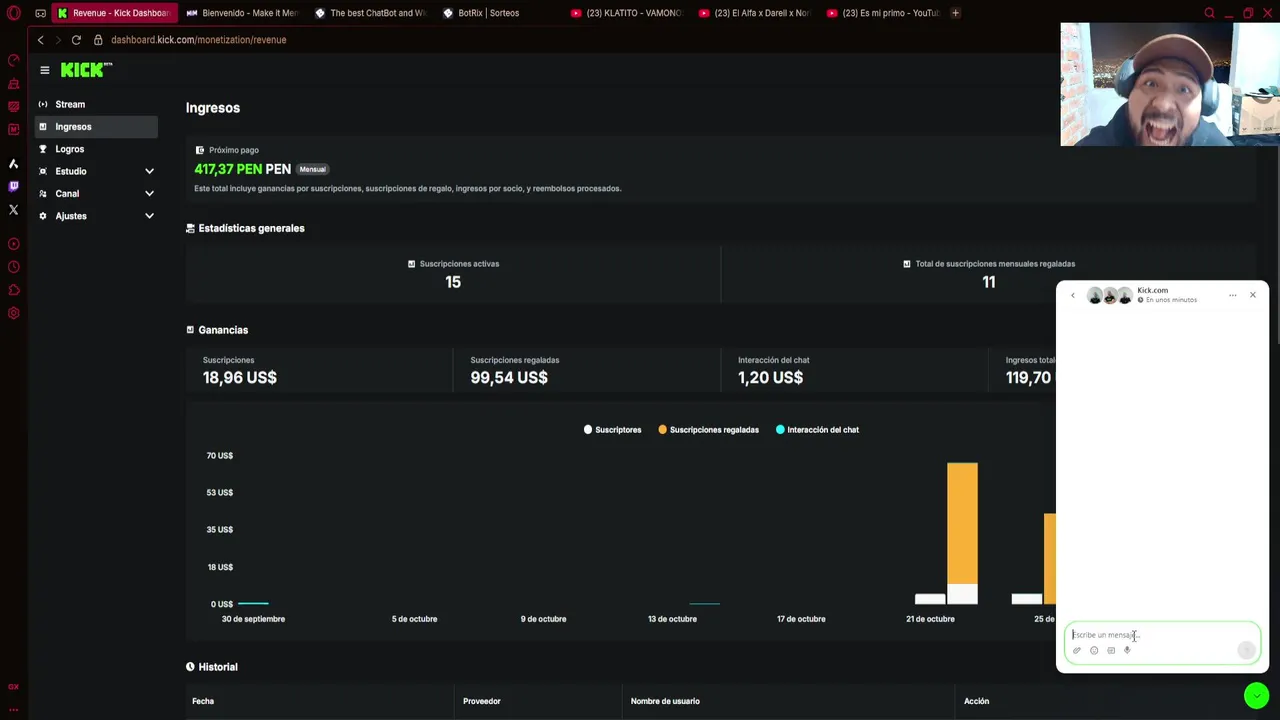Click the Nombre de usuario column header
Screen dimensions: 1280x720
pos(665,701)
